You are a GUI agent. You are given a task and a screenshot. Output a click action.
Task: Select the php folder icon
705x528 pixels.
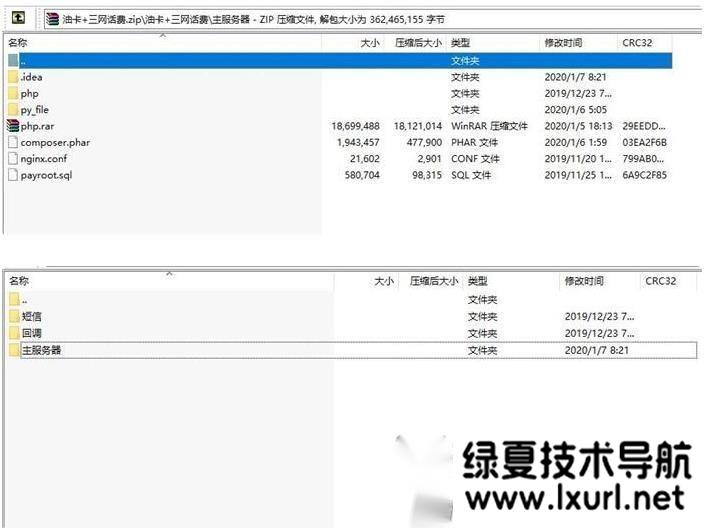13,94
